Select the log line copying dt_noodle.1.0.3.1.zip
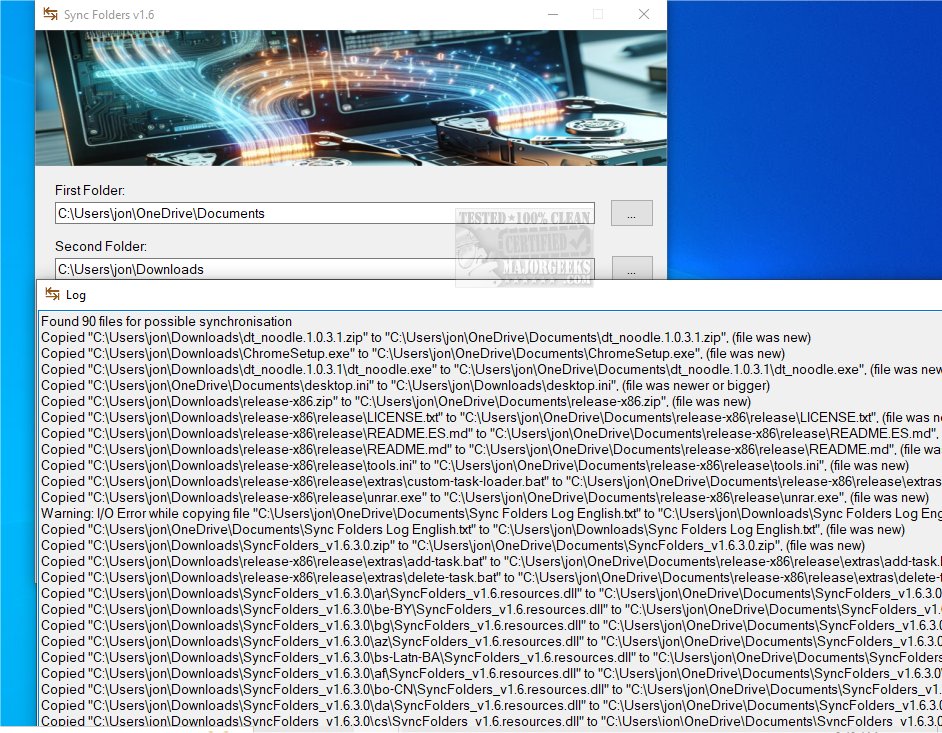The width and height of the screenshot is (942, 733). point(425,338)
